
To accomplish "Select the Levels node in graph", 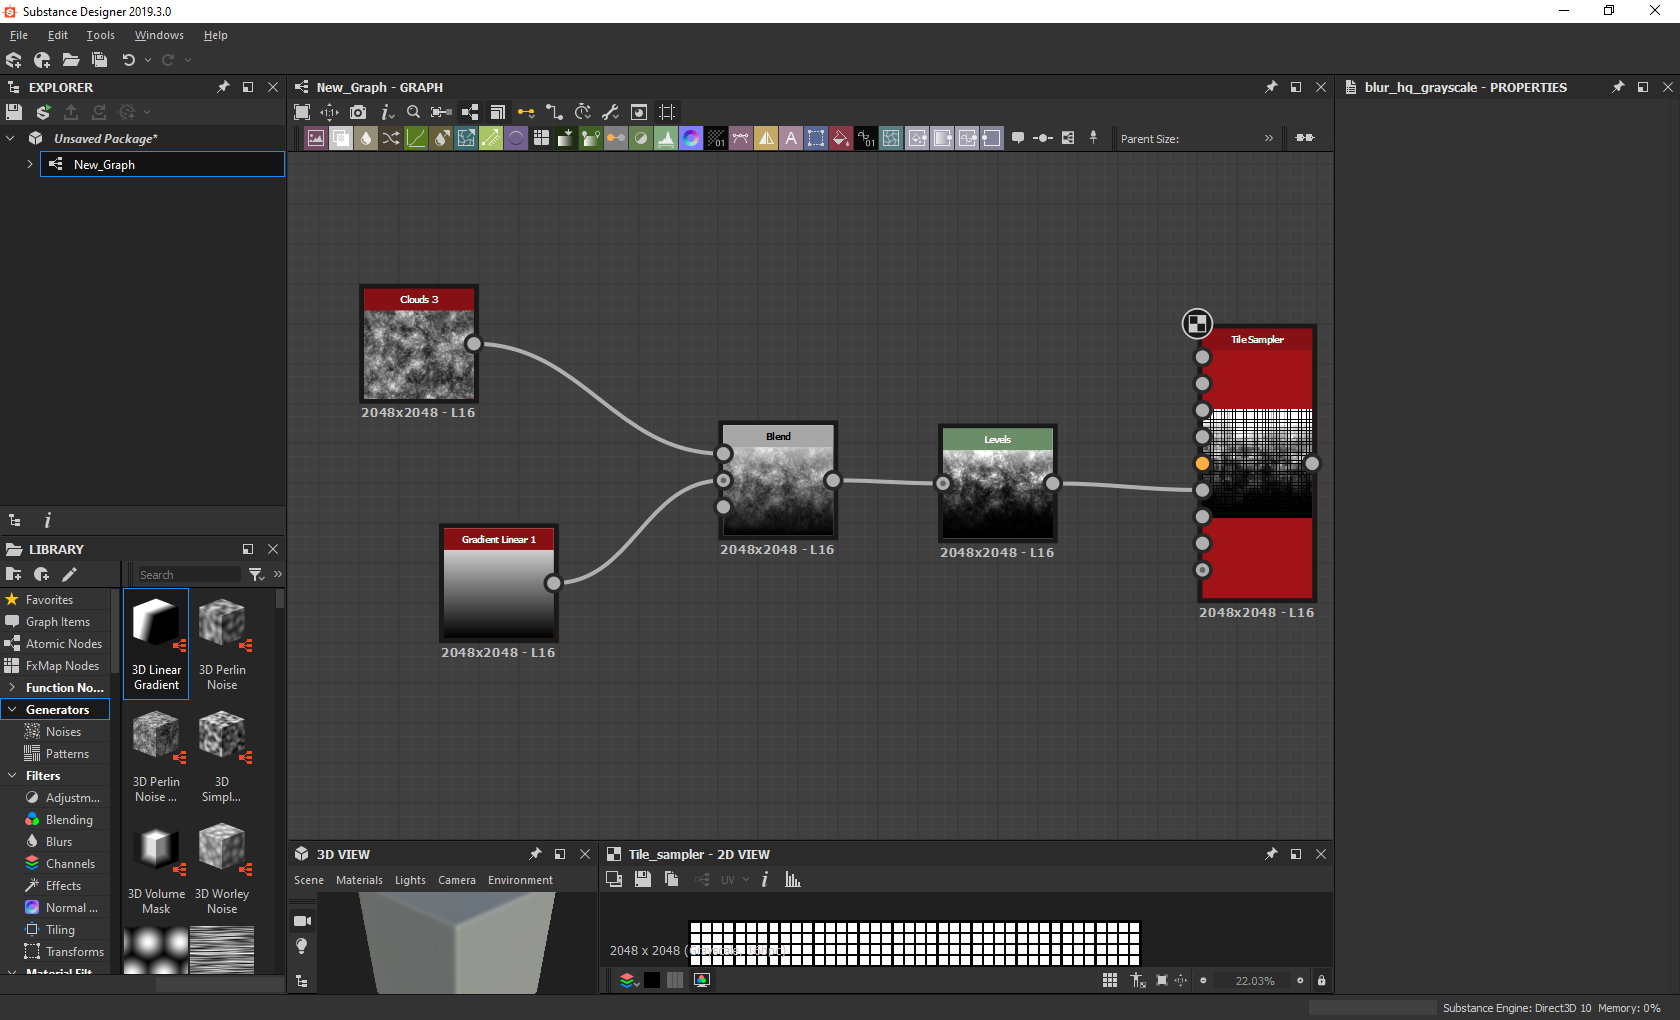I will pyautogui.click(x=997, y=484).
